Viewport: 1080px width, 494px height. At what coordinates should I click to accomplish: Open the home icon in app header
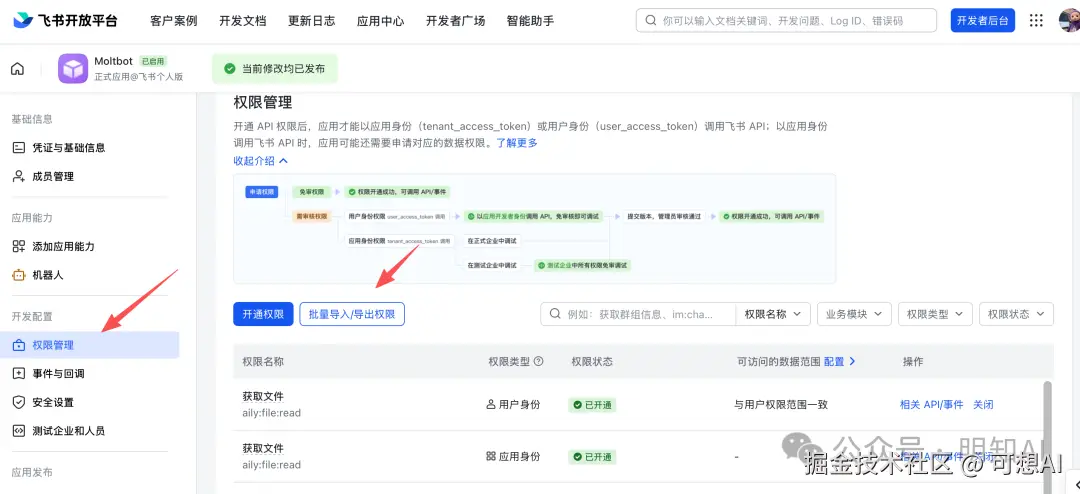(x=17, y=69)
